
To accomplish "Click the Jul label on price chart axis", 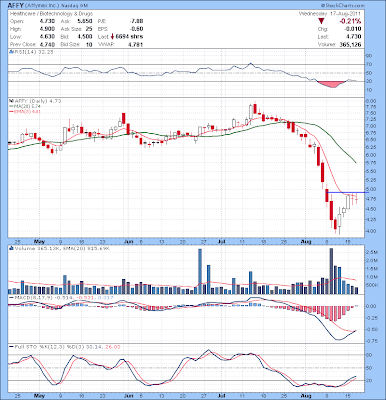I will click(x=222, y=241).
